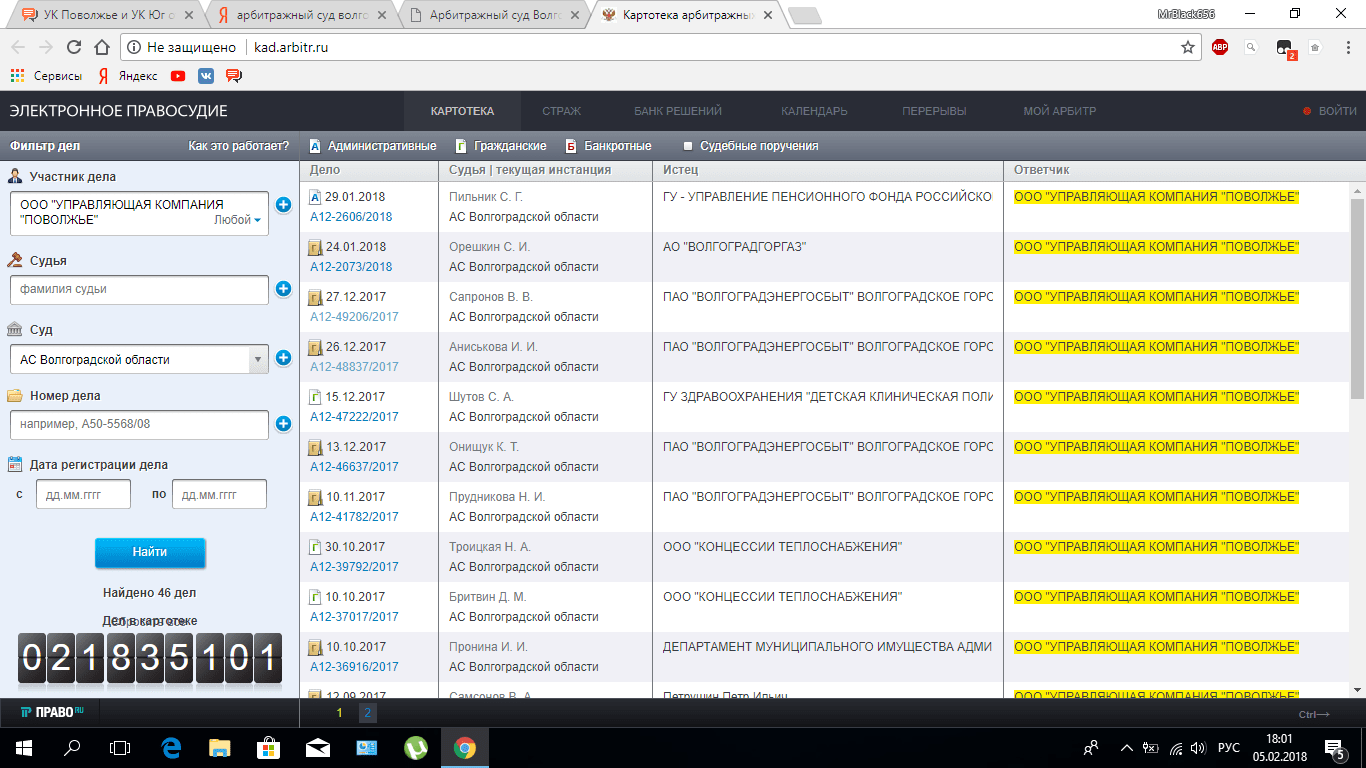Expand the court selection dropdown arrow
1366x768 pixels.
(257, 359)
